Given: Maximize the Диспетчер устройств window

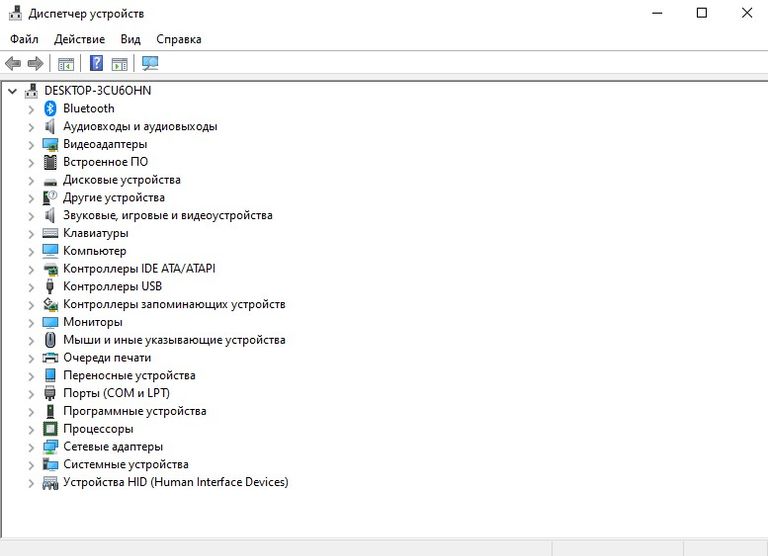Looking at the screenshot, I should point(702,13).
